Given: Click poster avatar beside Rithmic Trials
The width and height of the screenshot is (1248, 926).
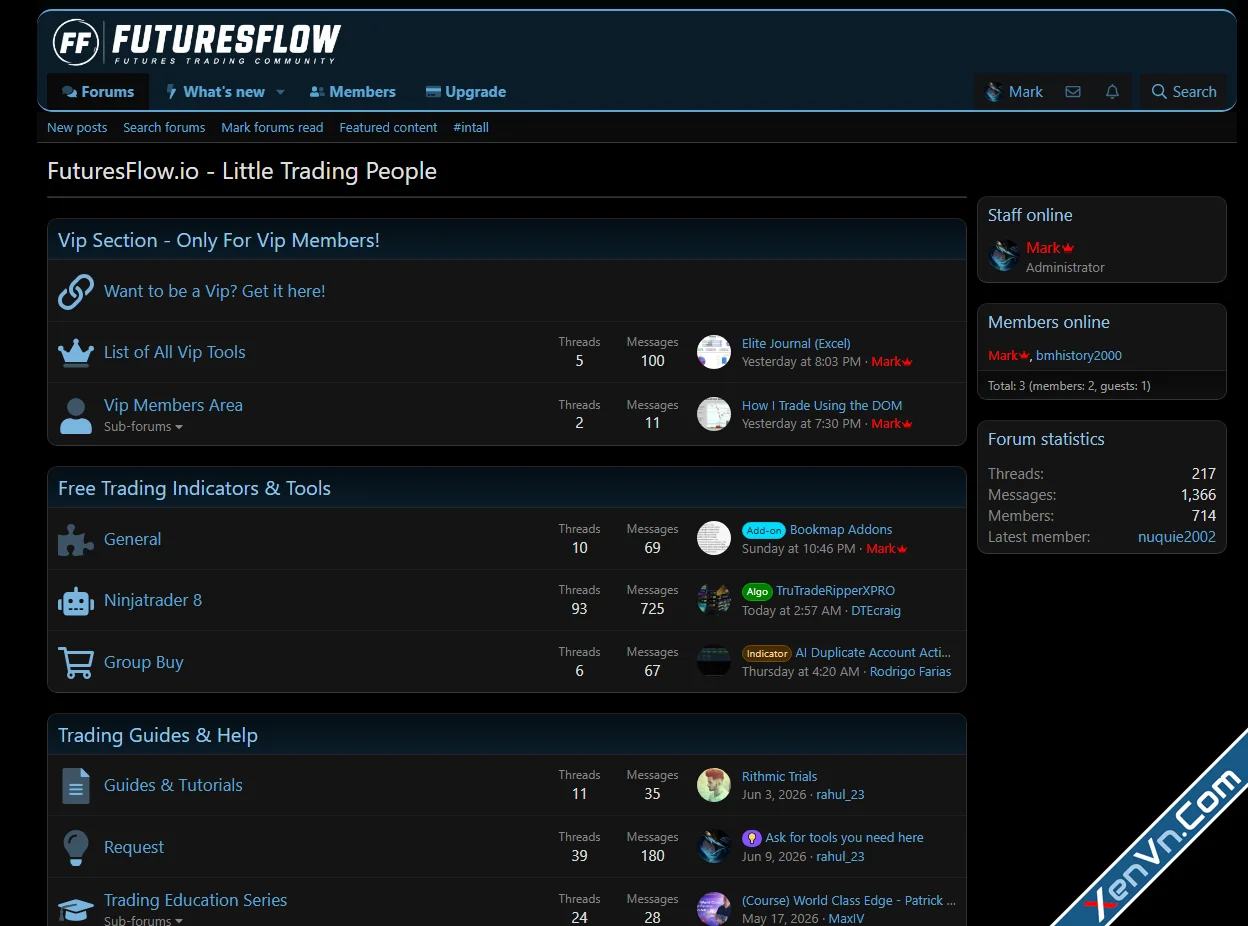Looking at the screenshot, I should [714, 785].
